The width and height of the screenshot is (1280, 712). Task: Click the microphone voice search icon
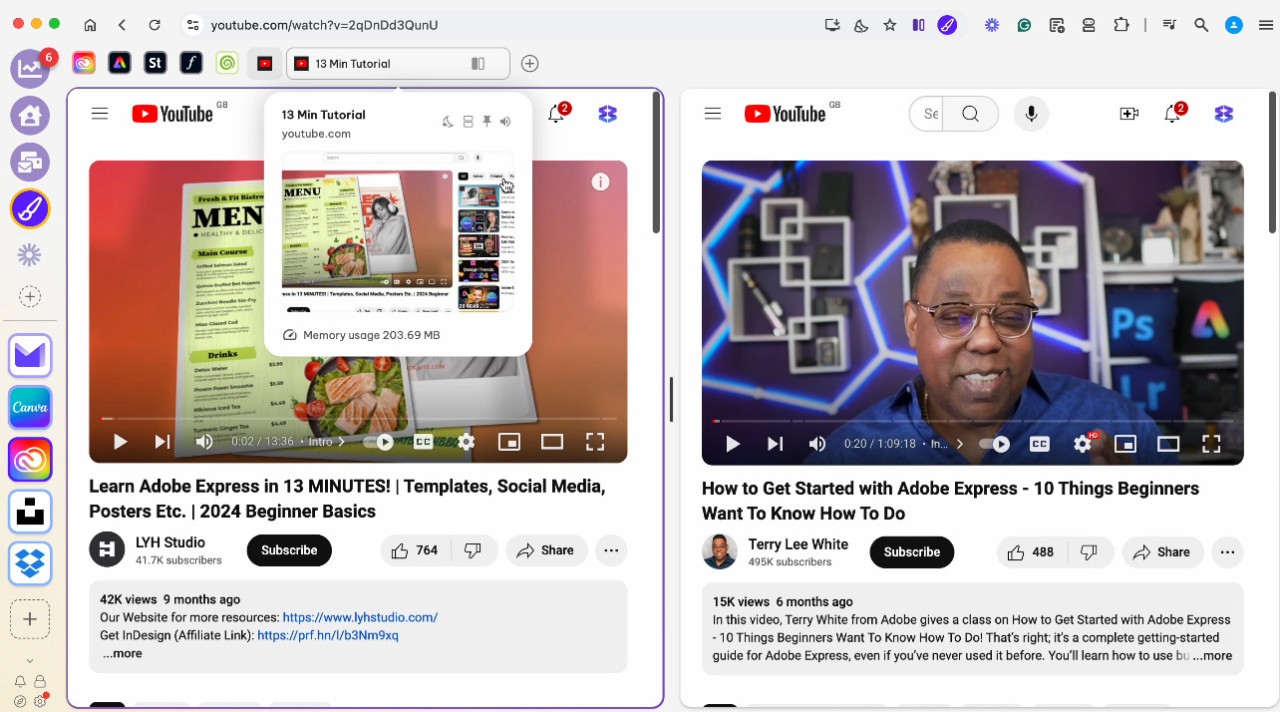tap(1031, 114)
